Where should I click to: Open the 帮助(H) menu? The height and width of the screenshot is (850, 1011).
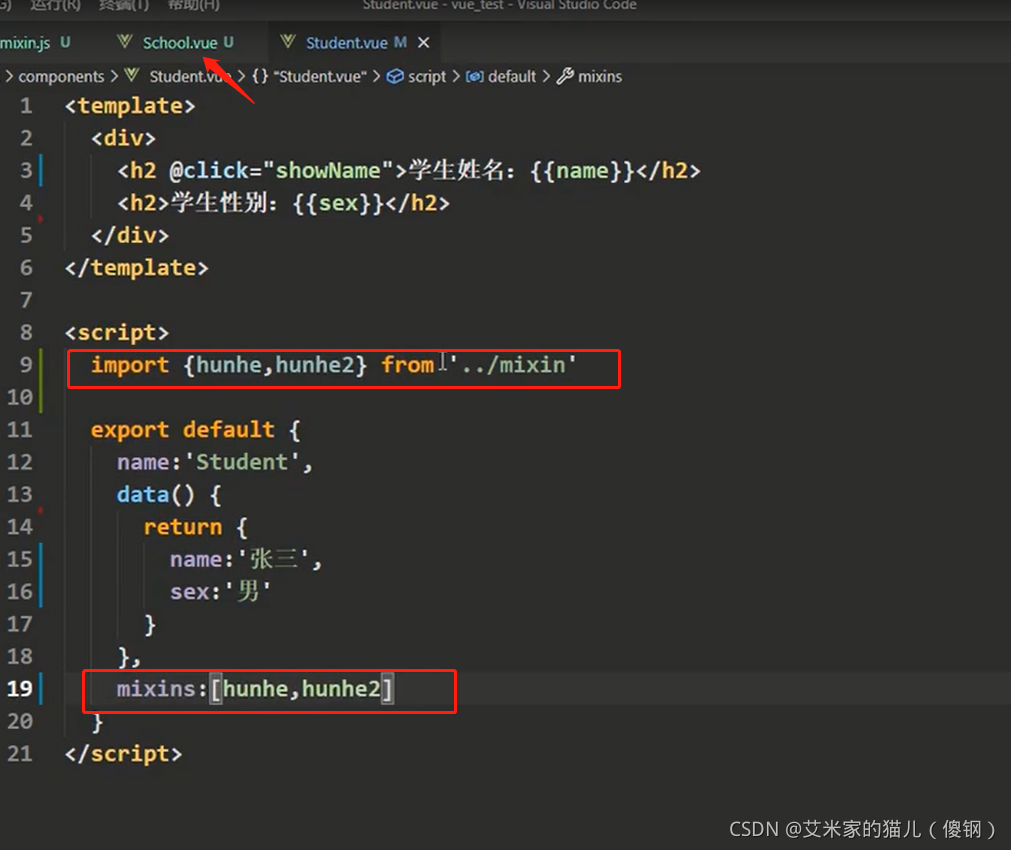[x=193, y=5]
